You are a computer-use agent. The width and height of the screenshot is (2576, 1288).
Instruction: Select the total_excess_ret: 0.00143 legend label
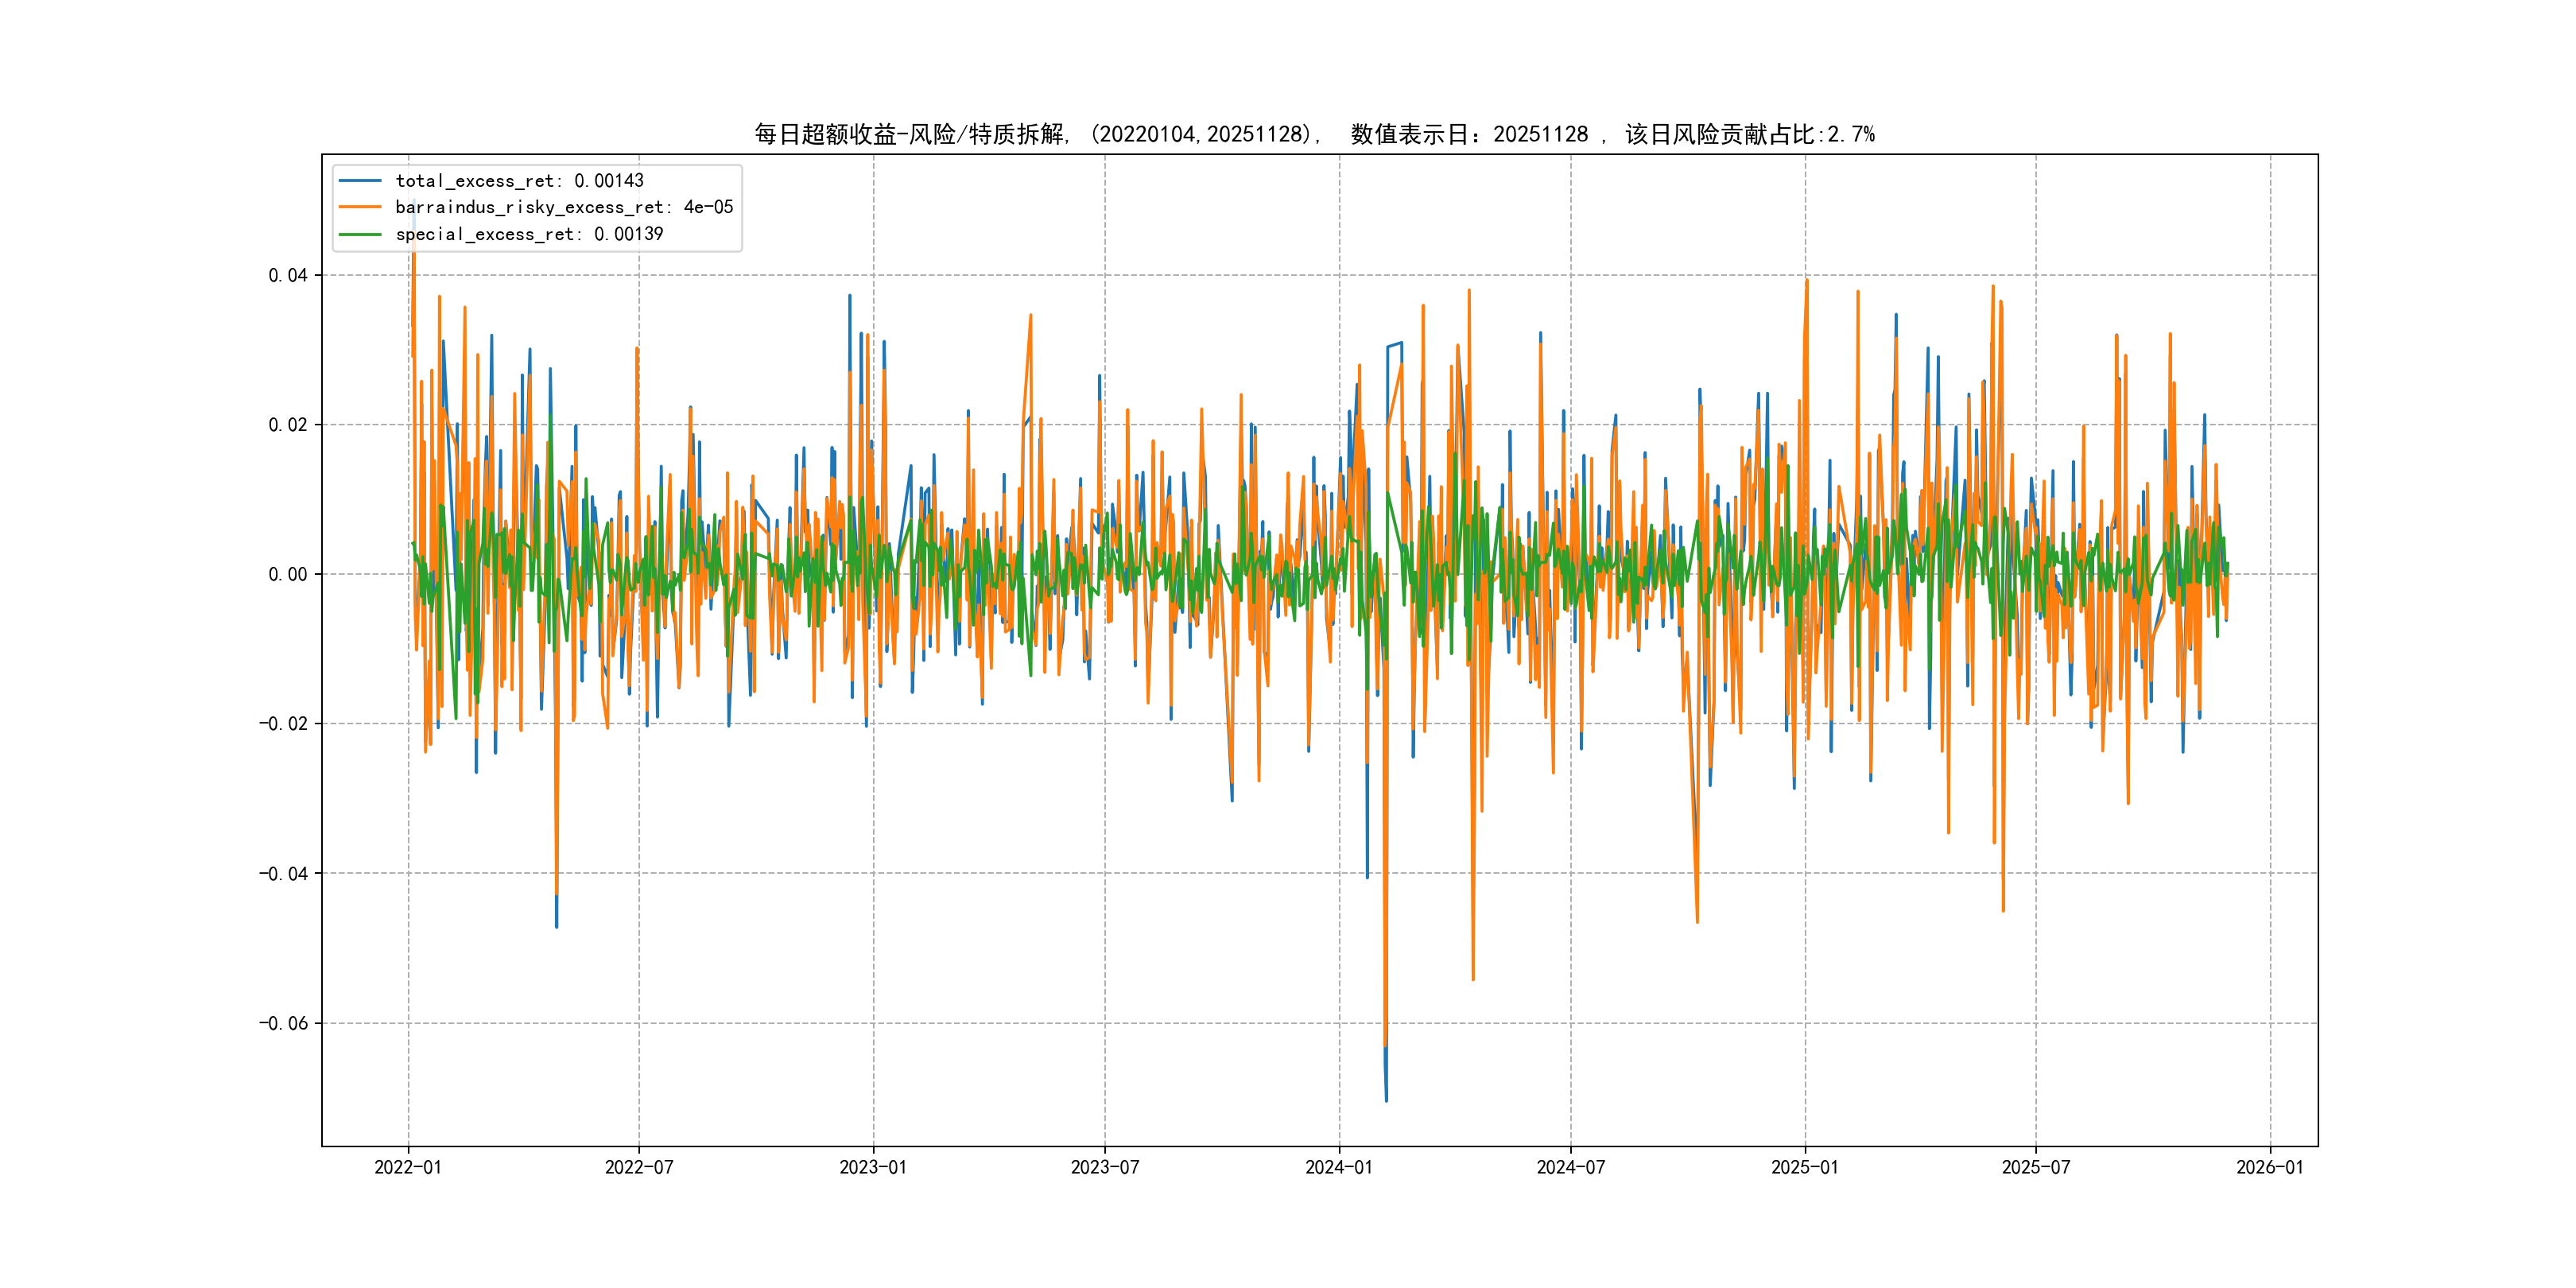click(x=519, y=181)
